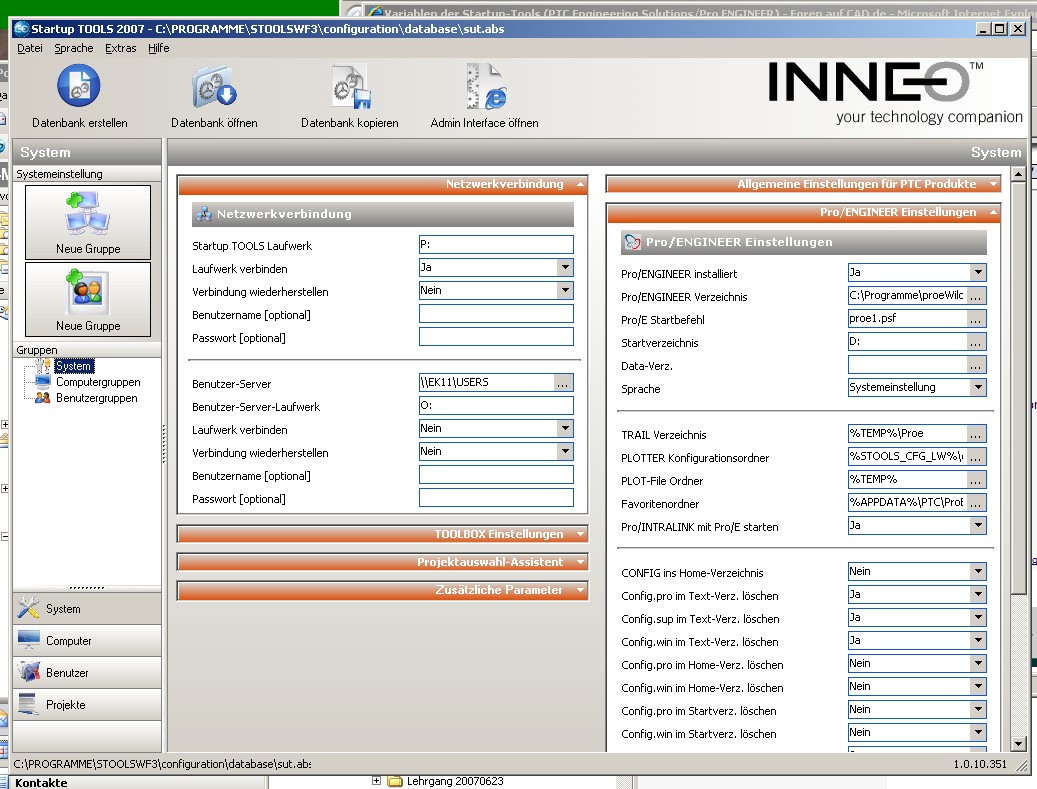Open Pro/INTRALINK mit Pro/E starten dropdown
The width and height of the screenshot is (1037, 789).
[x=977, y=526]
